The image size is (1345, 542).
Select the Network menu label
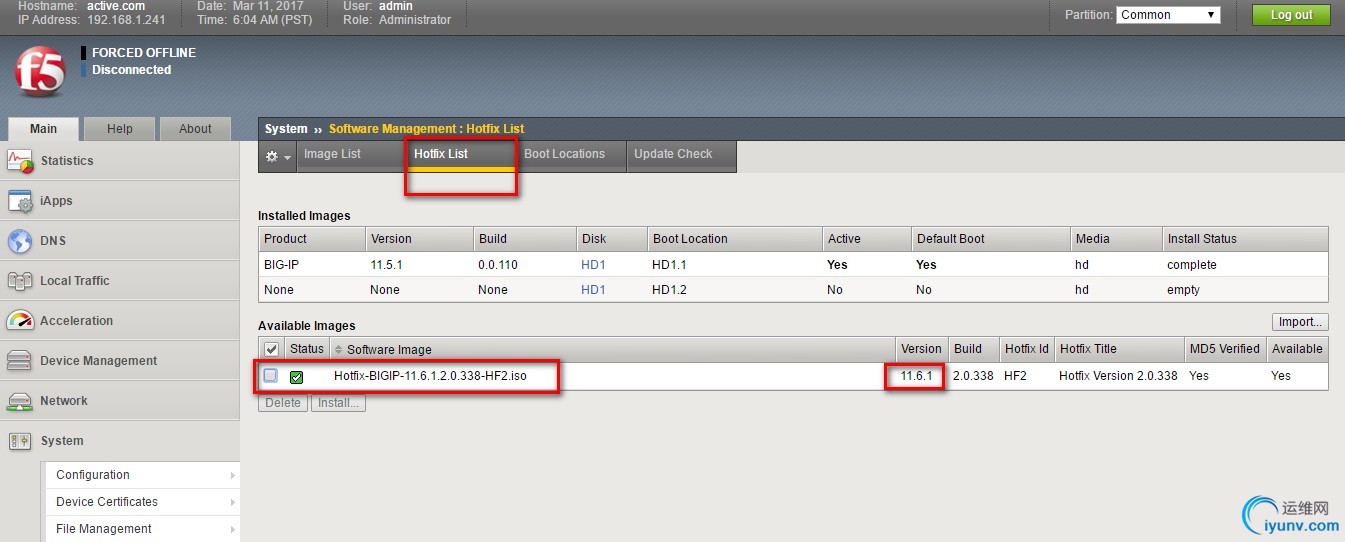tap(64, 401)
